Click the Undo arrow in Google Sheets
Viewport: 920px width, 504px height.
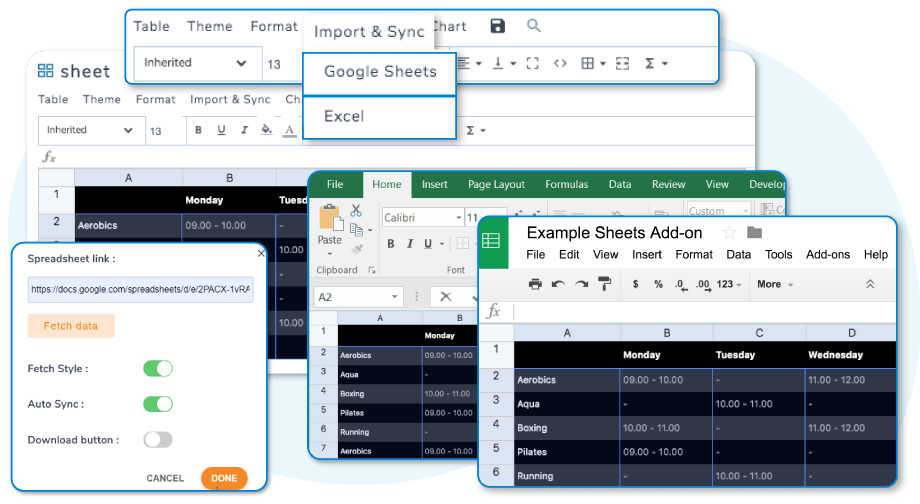pyautogui.click(x=558, y=285)
